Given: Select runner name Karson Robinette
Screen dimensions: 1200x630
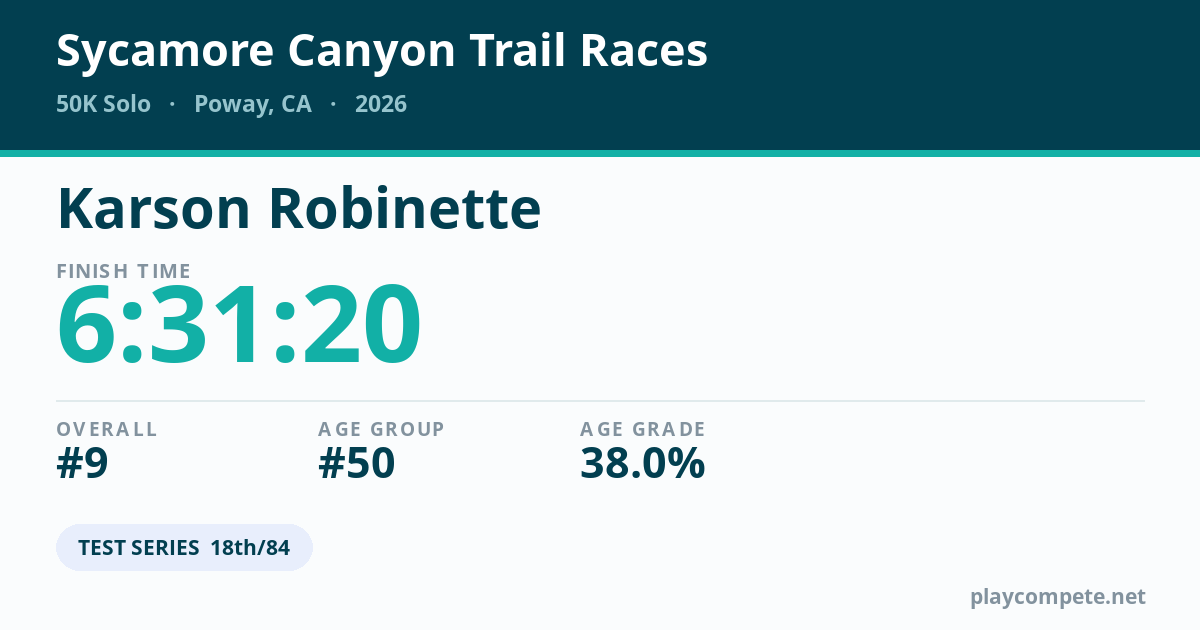Looking at the screenshot, I should tap(299, 209).
